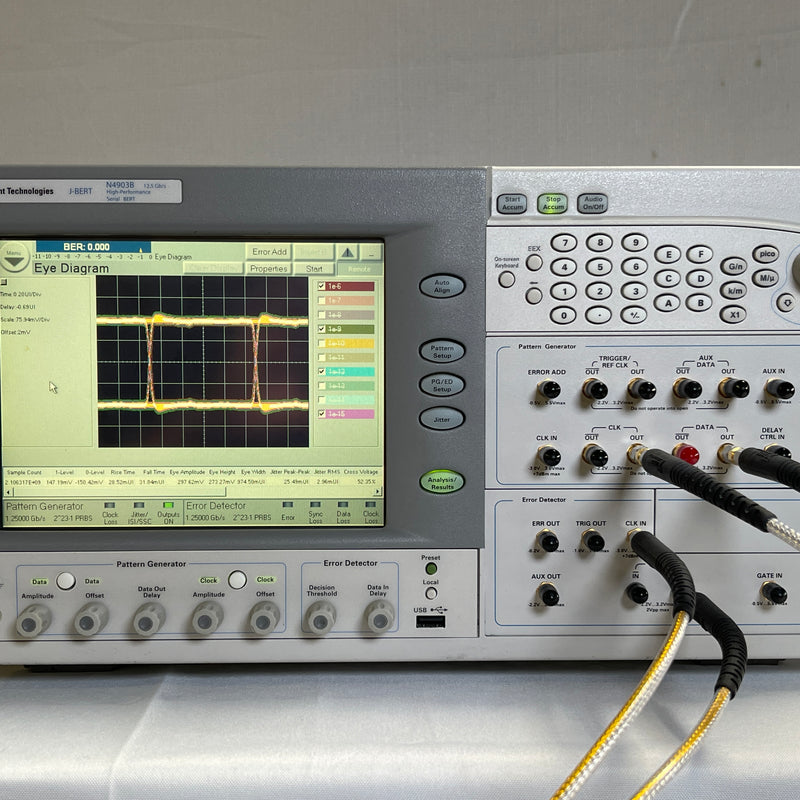800x800 pixels.
Task: Click the warning triangle icon on screen
Action: [x=349, y=254]
